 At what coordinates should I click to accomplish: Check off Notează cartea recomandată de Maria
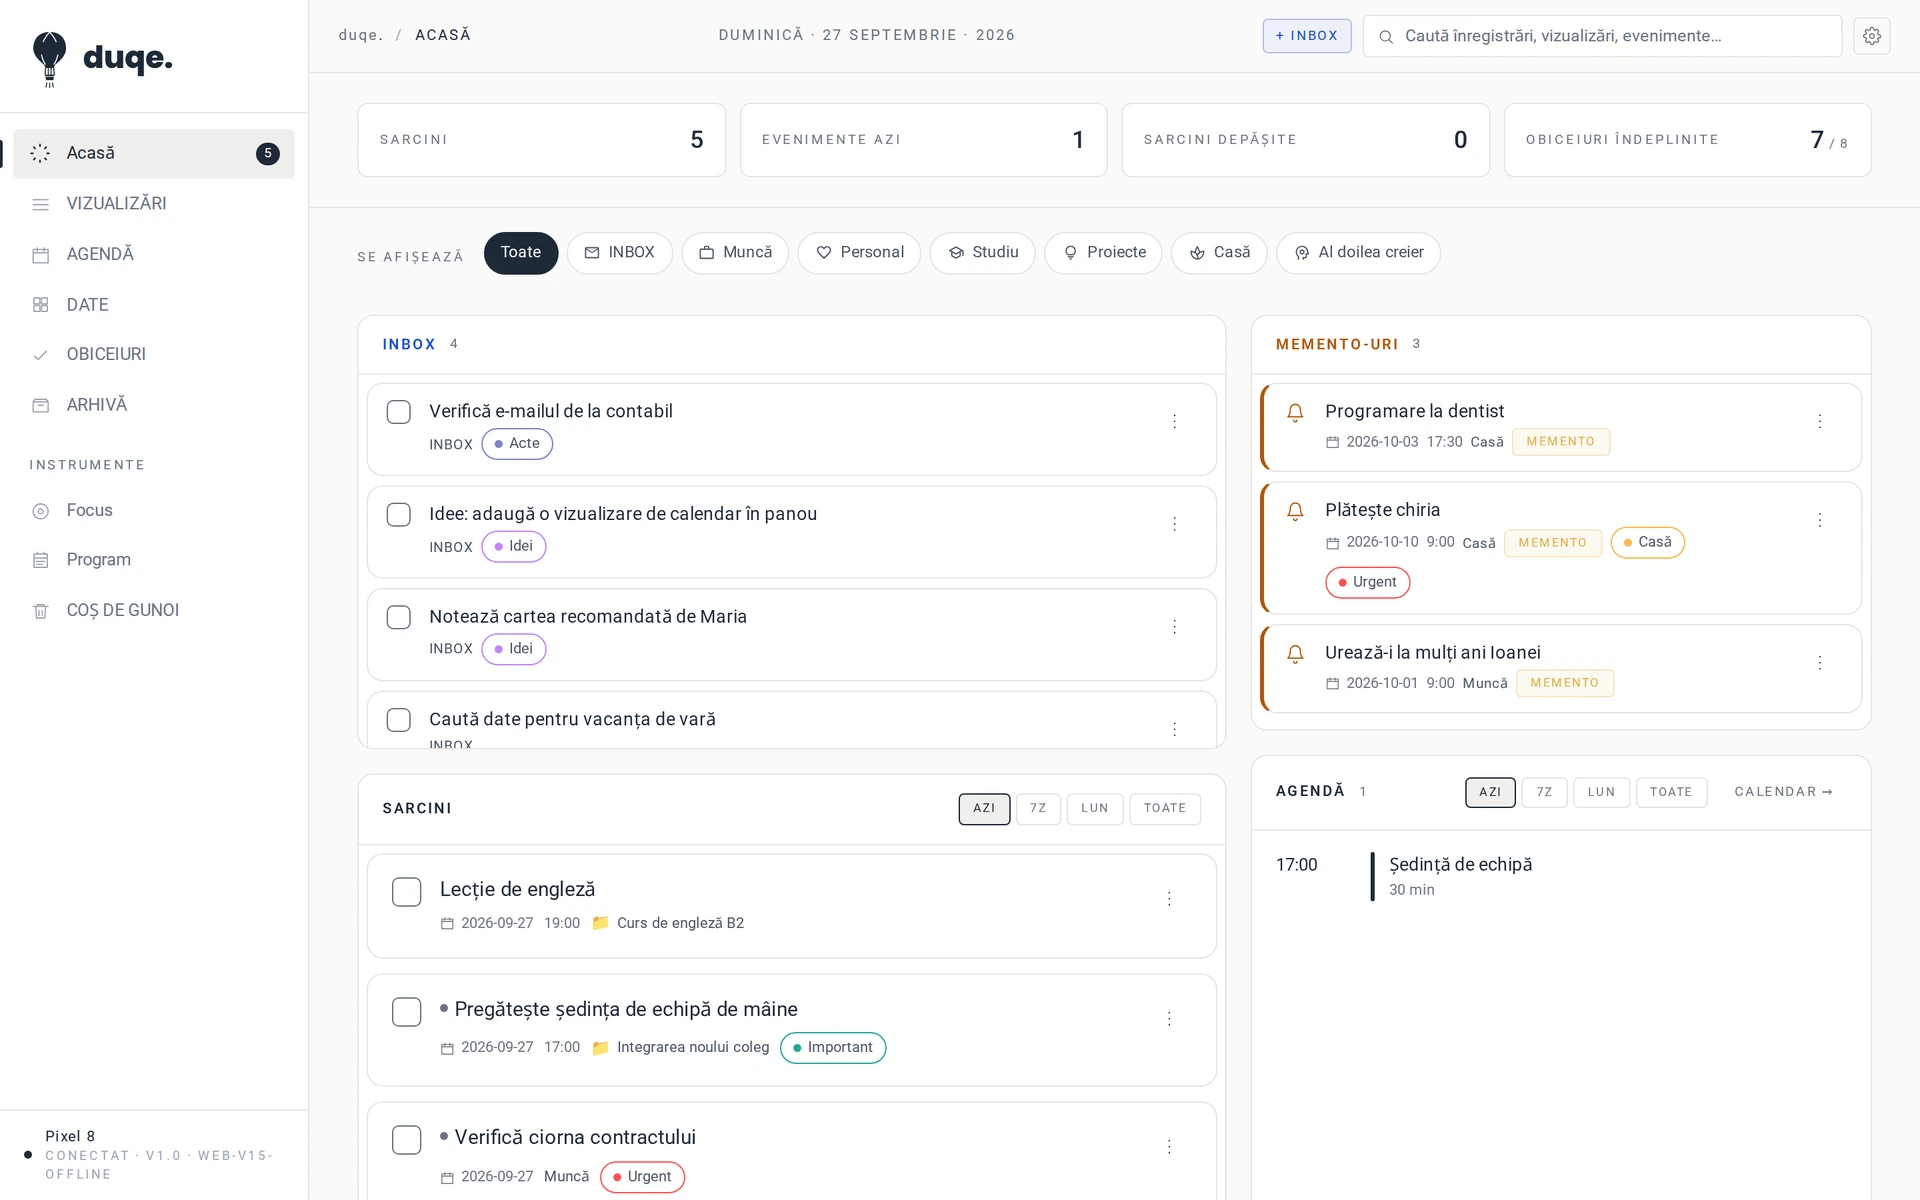point(398,618)
